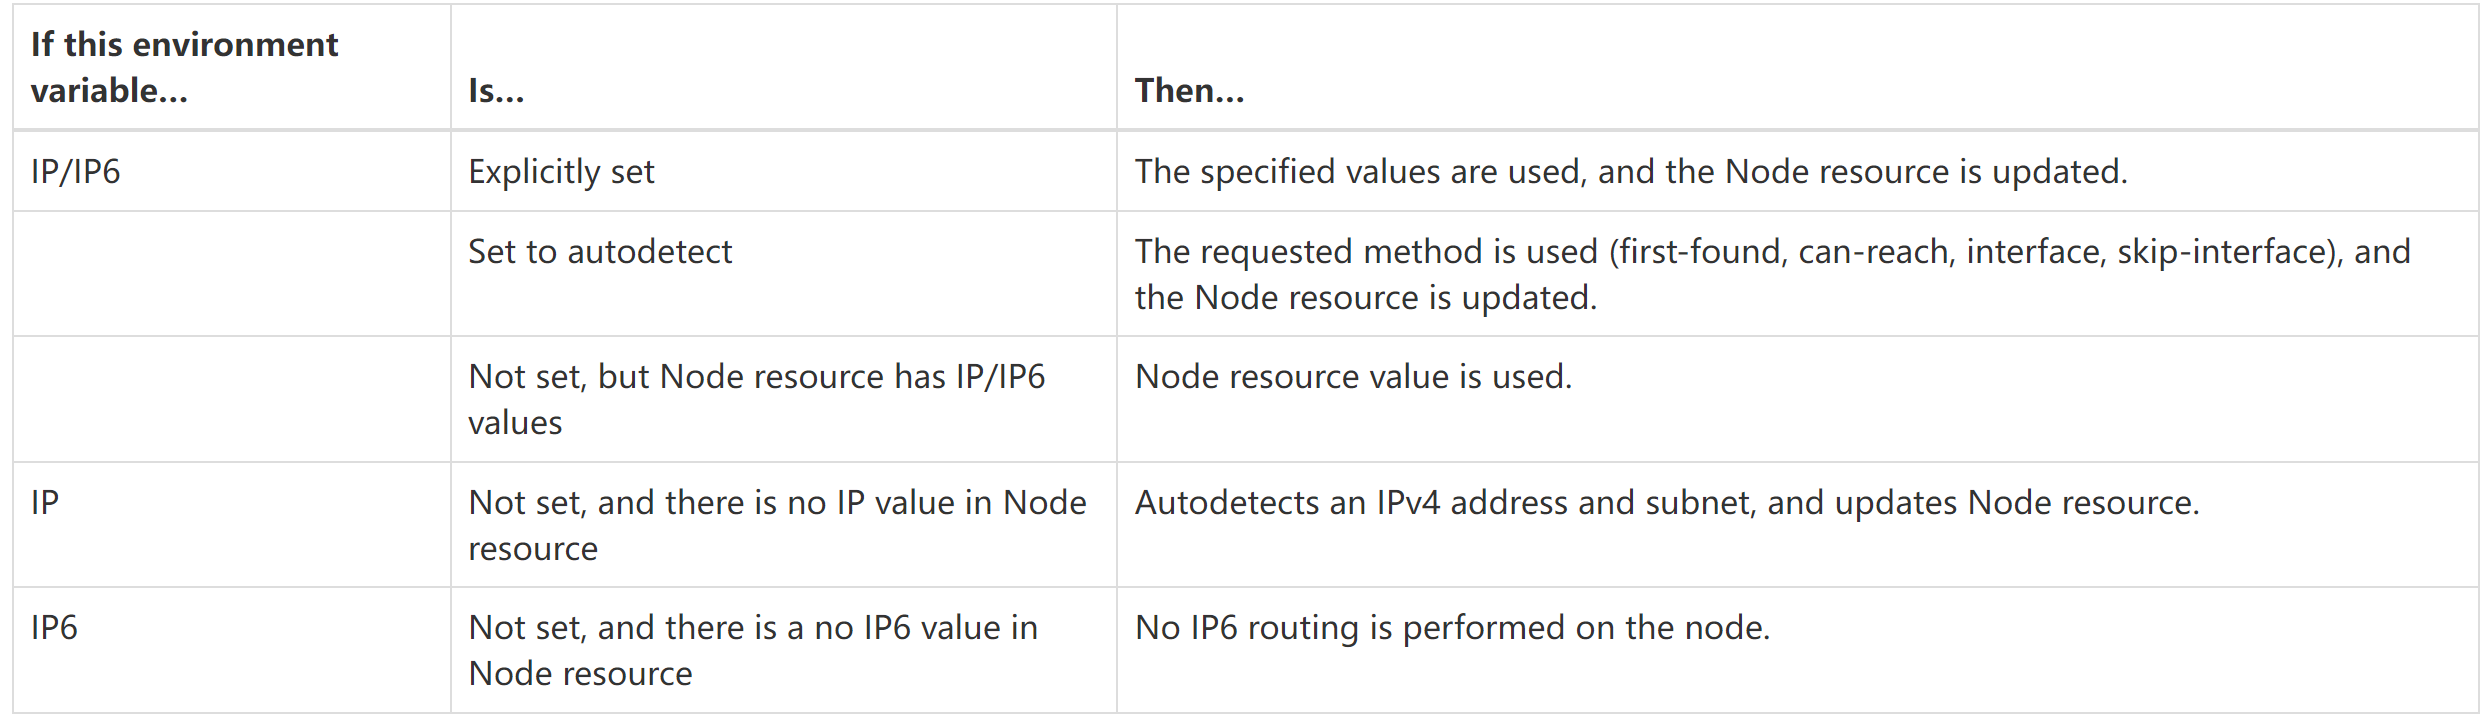The width and height of the screenshot is (2487, 721).
Task: Click the empty cell left of "Not set, but Node resource"
Action: click(231, 398)
